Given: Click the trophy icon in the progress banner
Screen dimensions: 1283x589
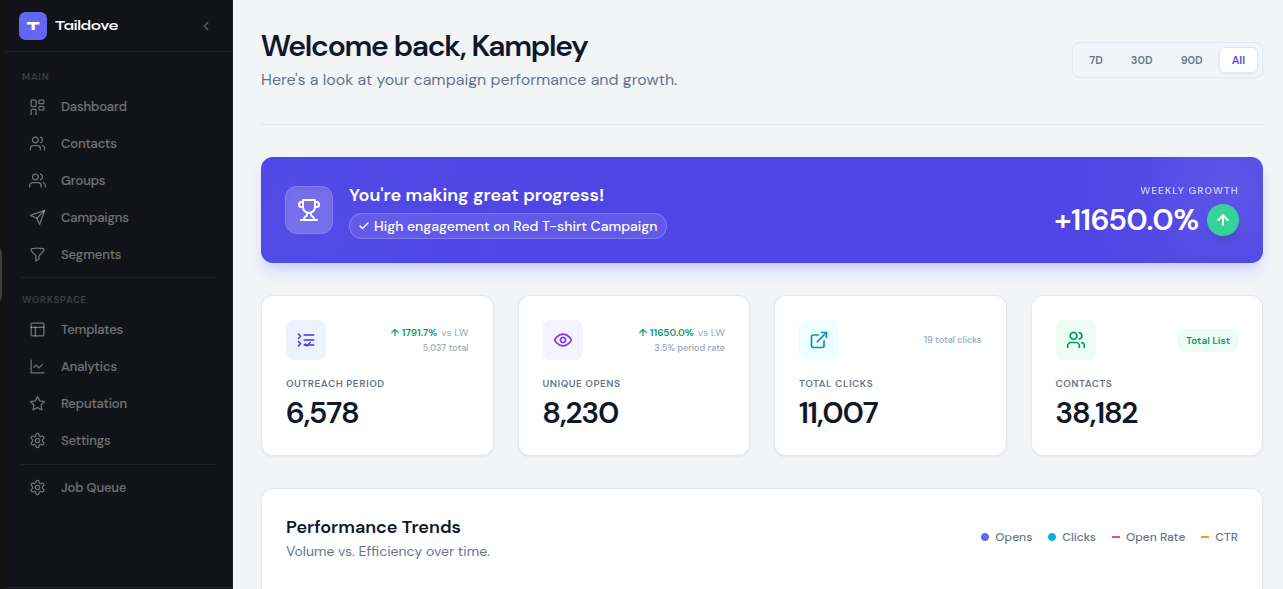Looking at the screenshot, I should [309, 210].
